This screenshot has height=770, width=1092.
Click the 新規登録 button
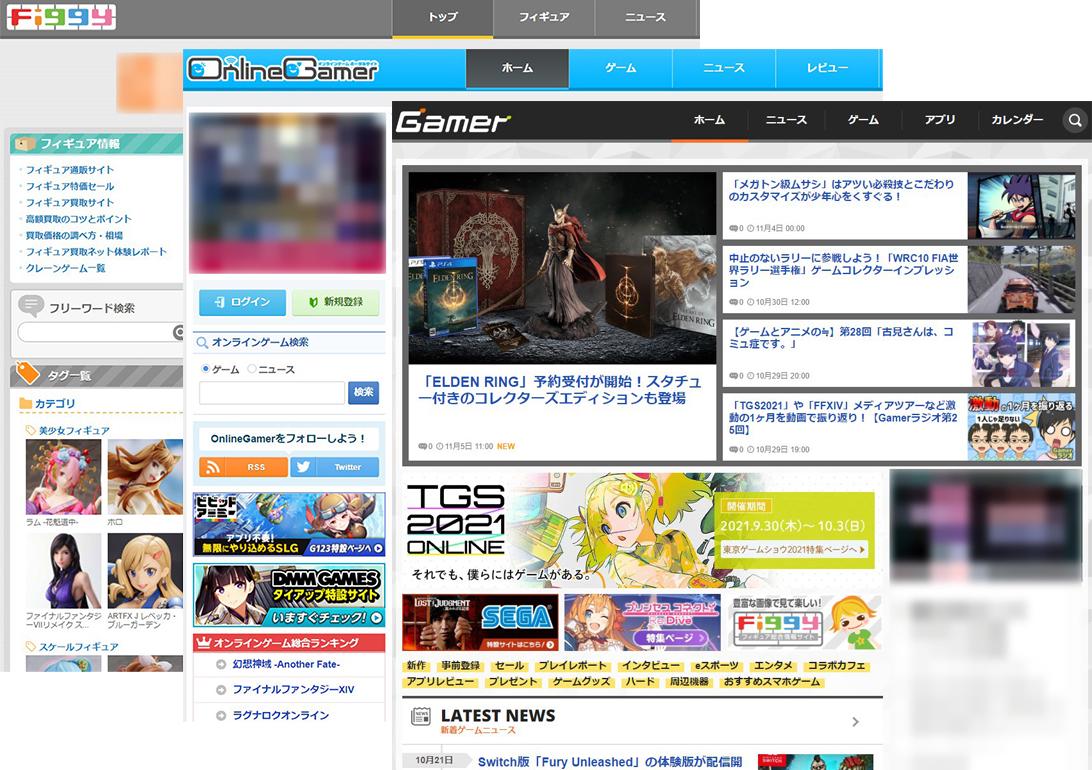click(x=335, y=302)
